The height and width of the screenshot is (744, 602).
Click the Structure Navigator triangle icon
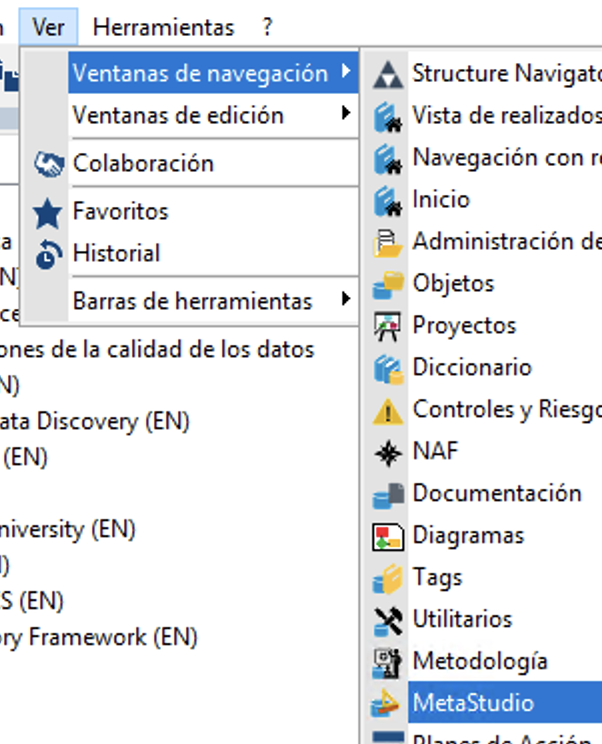tap(388, 75)
